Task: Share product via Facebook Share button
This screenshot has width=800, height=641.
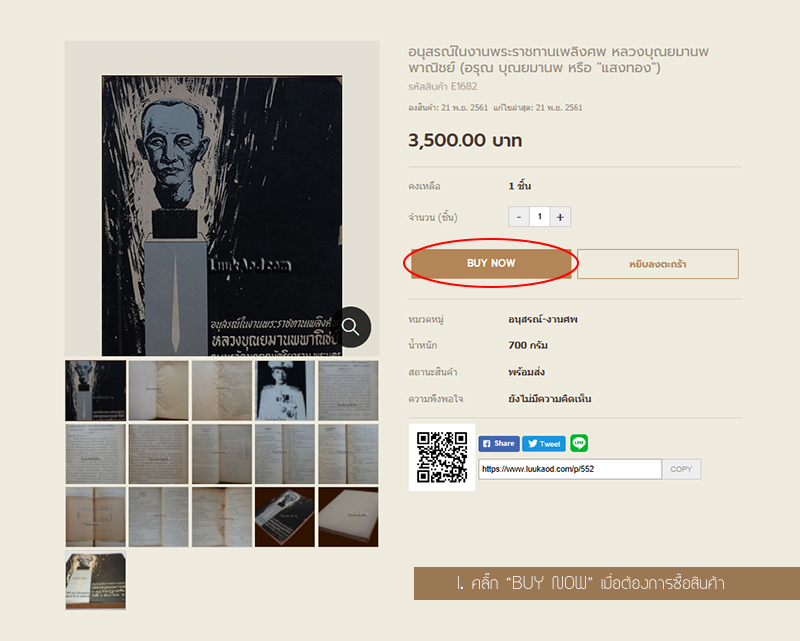Action: click(x=498, y=443)
